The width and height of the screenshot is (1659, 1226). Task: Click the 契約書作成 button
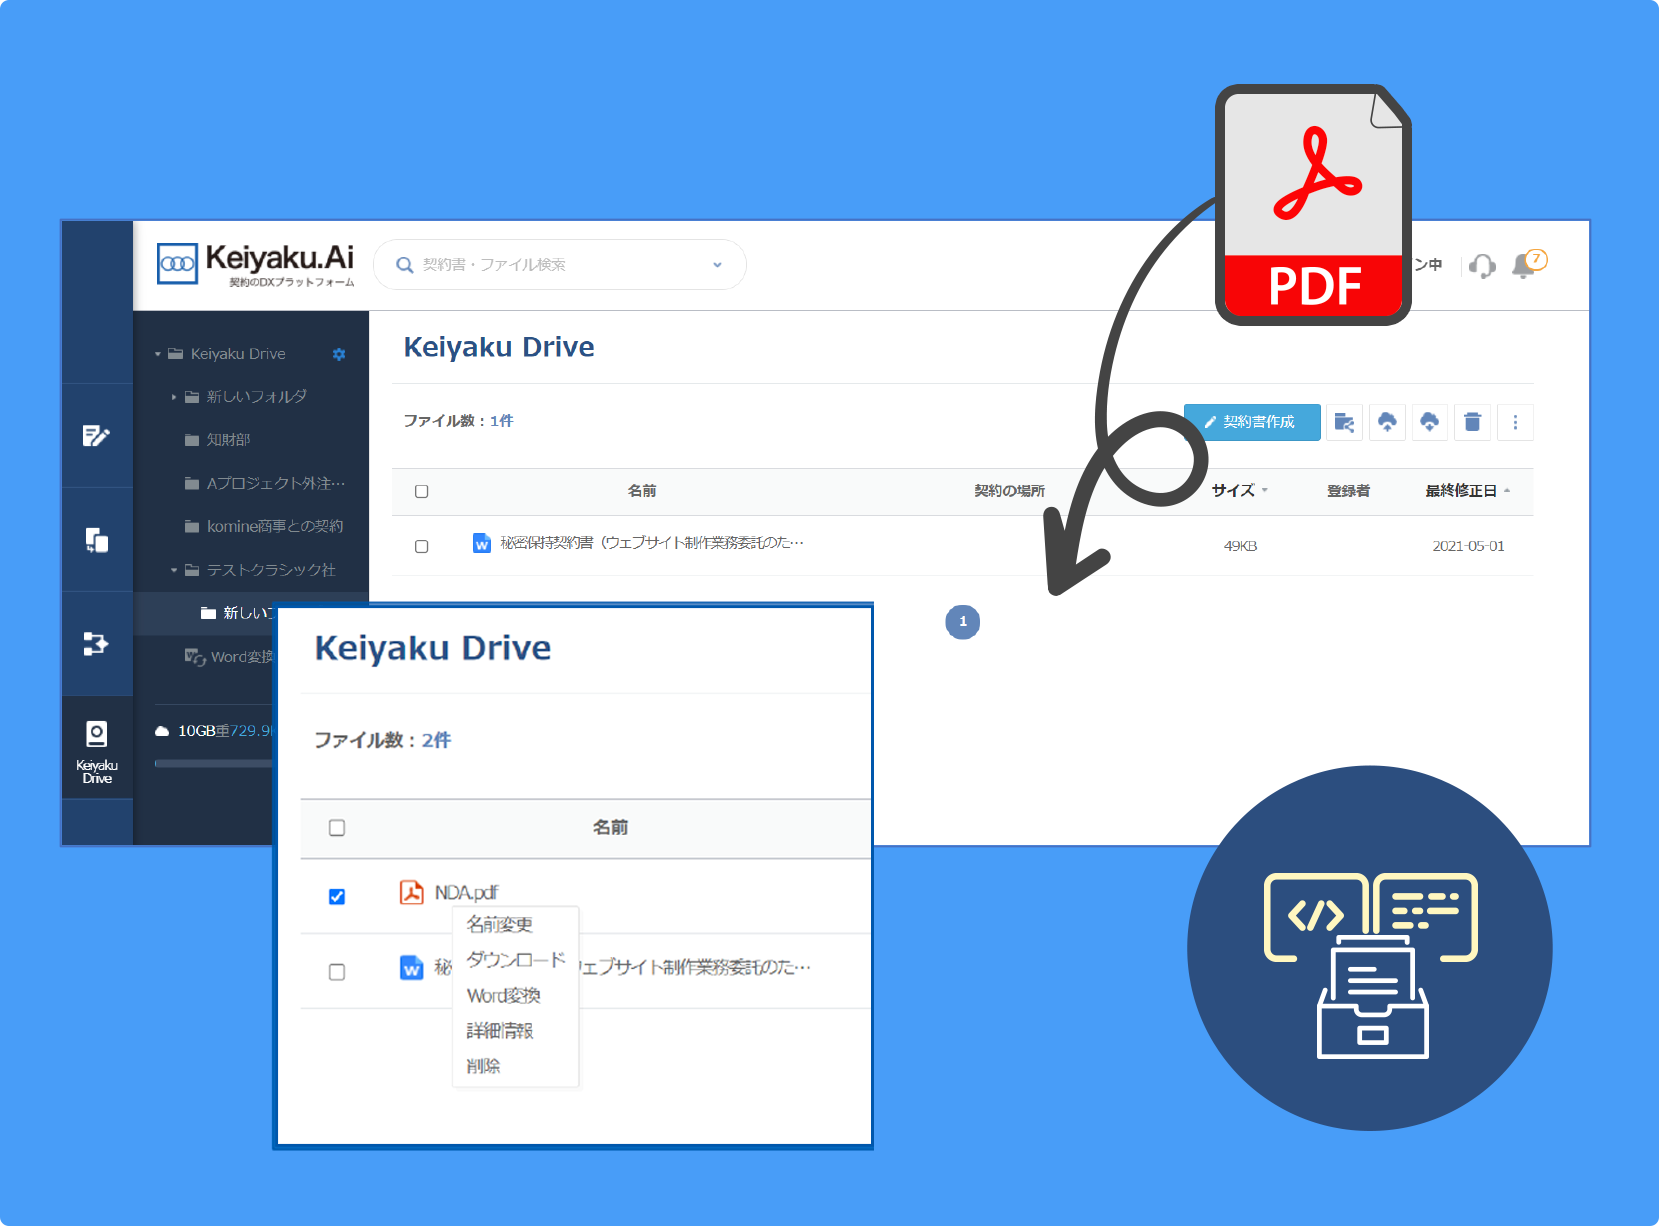click(x=1252, y=422)
